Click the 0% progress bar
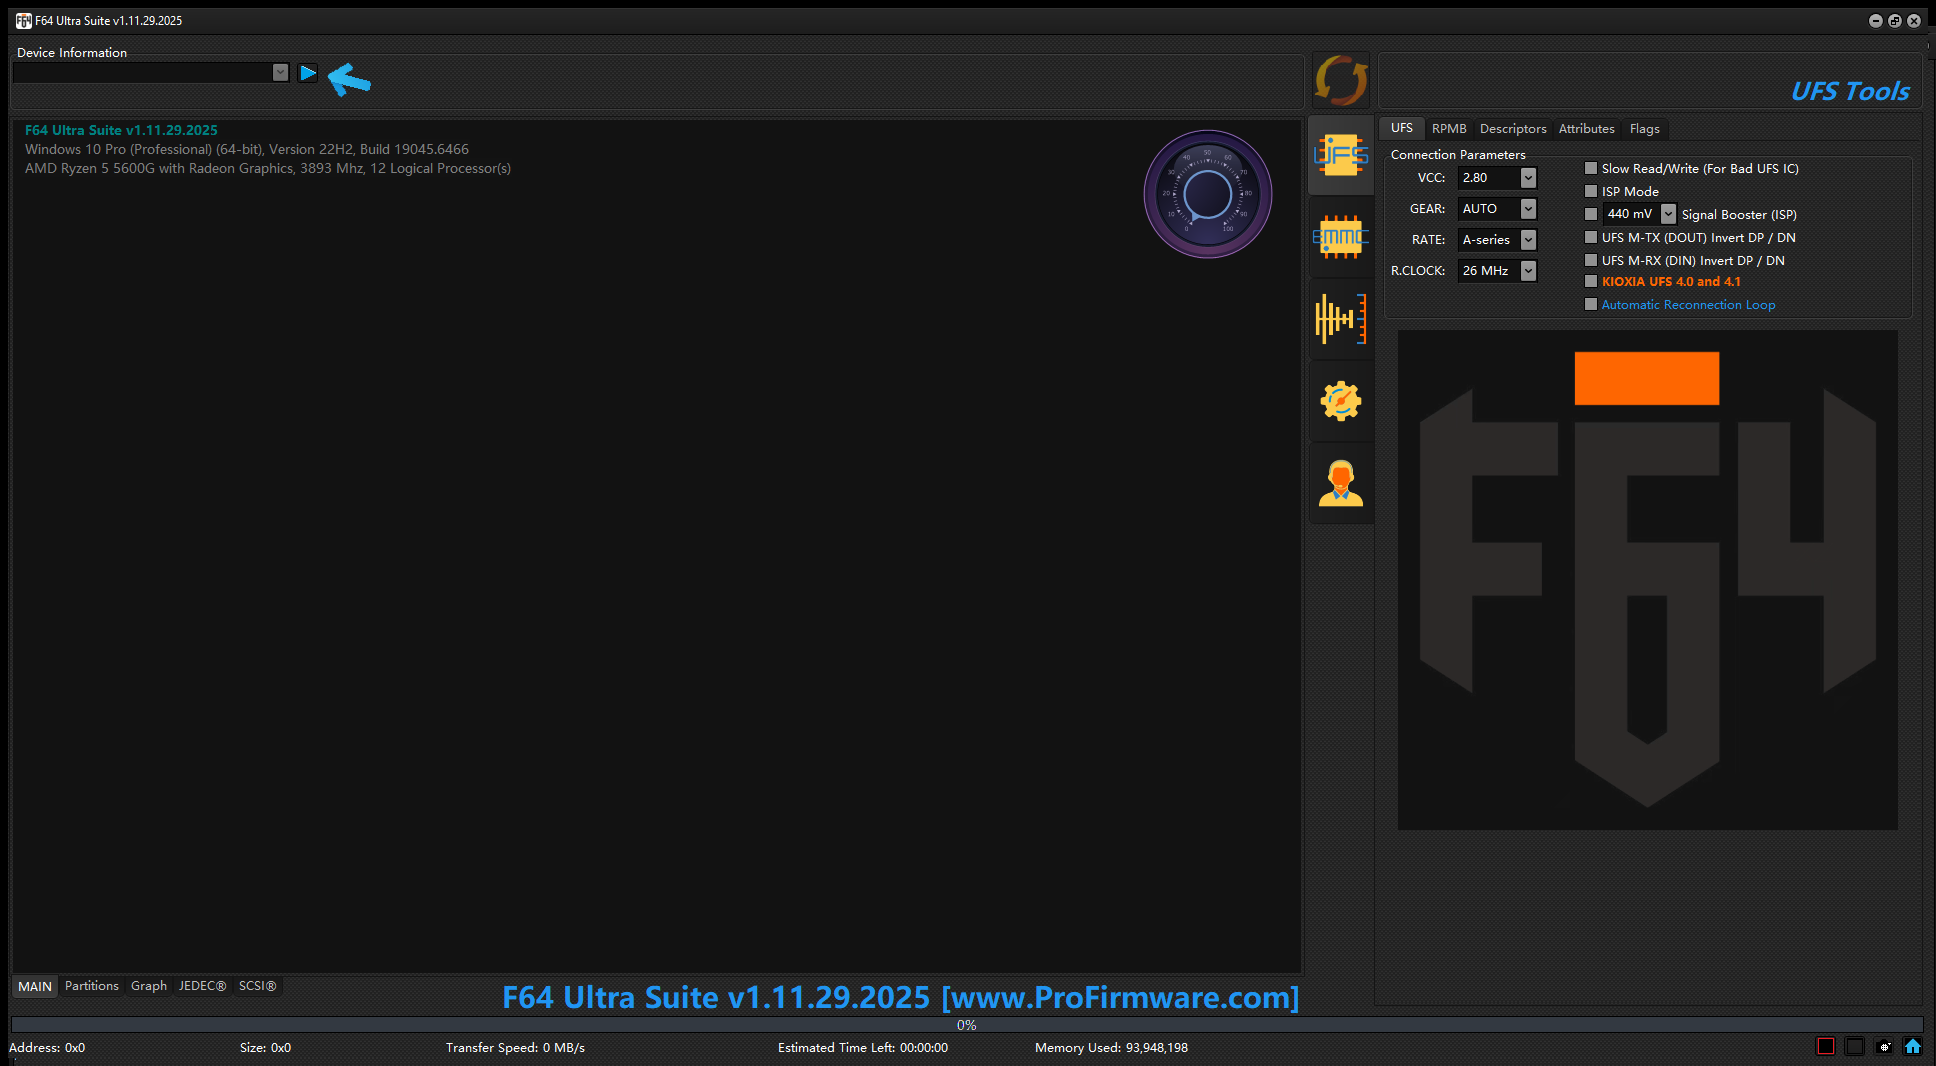 pos(966,1025)
